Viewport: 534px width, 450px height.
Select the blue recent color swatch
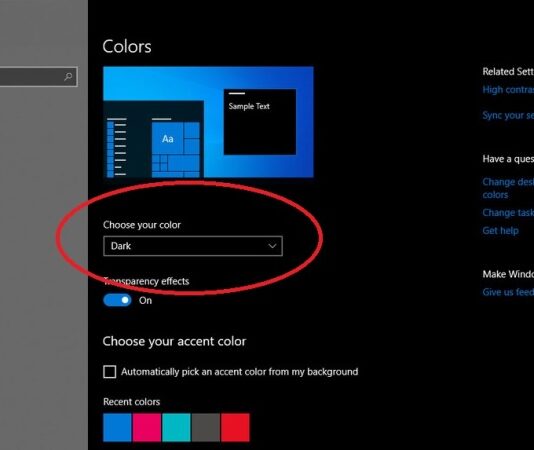[117, 428]
